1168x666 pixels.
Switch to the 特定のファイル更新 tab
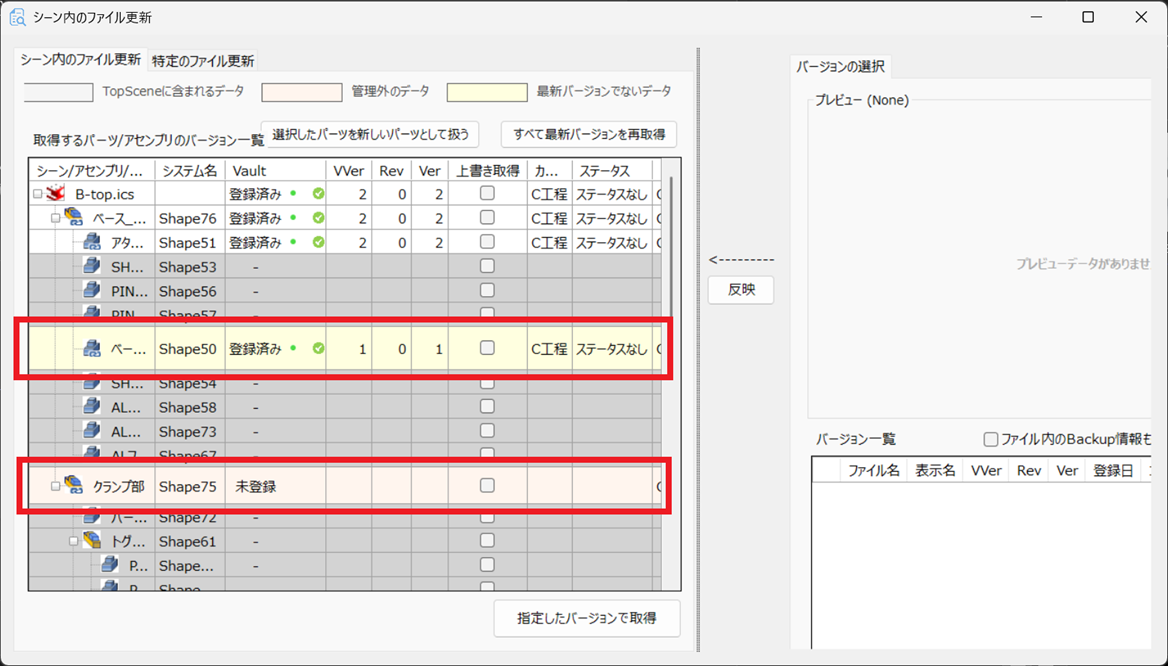tap(203, 60)
